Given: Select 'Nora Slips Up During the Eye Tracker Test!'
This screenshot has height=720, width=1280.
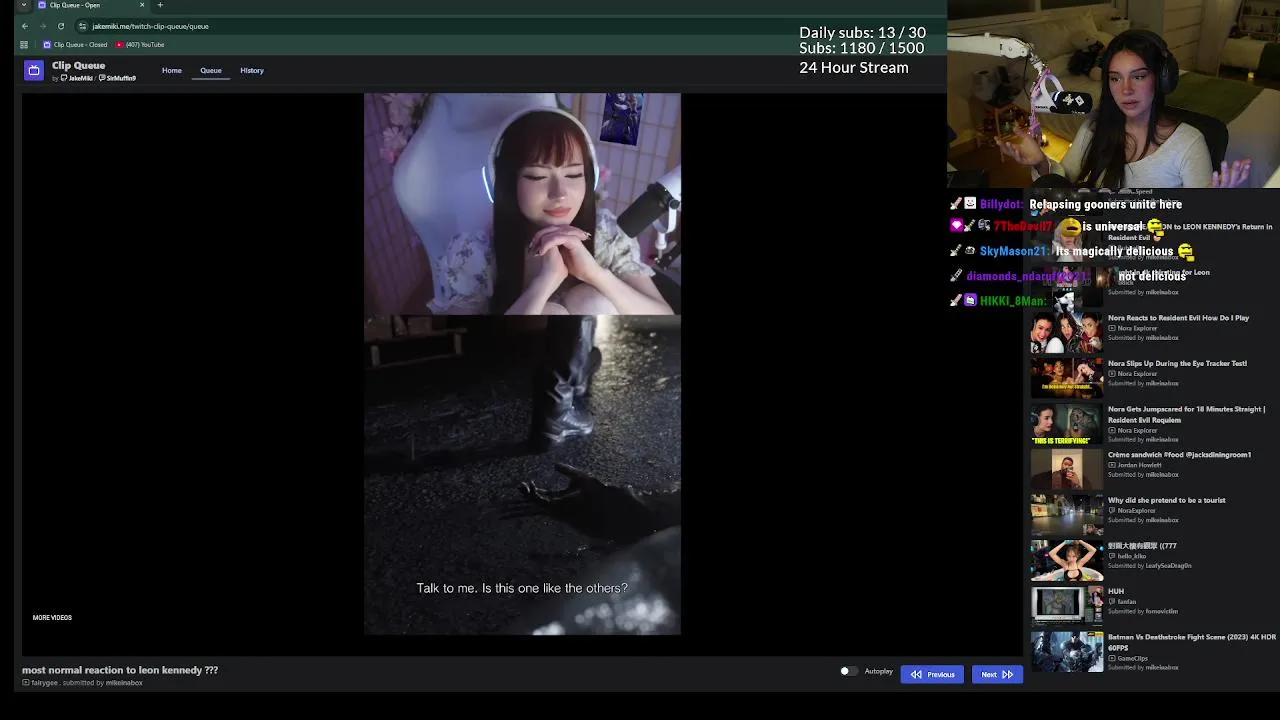Looking at the screenshot, I should (1177, 363).
